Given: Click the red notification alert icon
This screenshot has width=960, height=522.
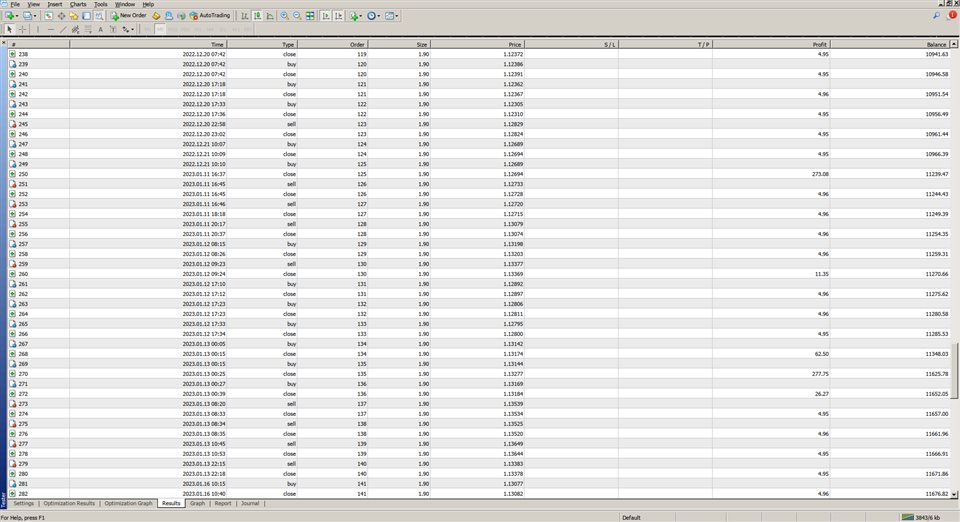Looking at the screenshot, I should (953, 16).
